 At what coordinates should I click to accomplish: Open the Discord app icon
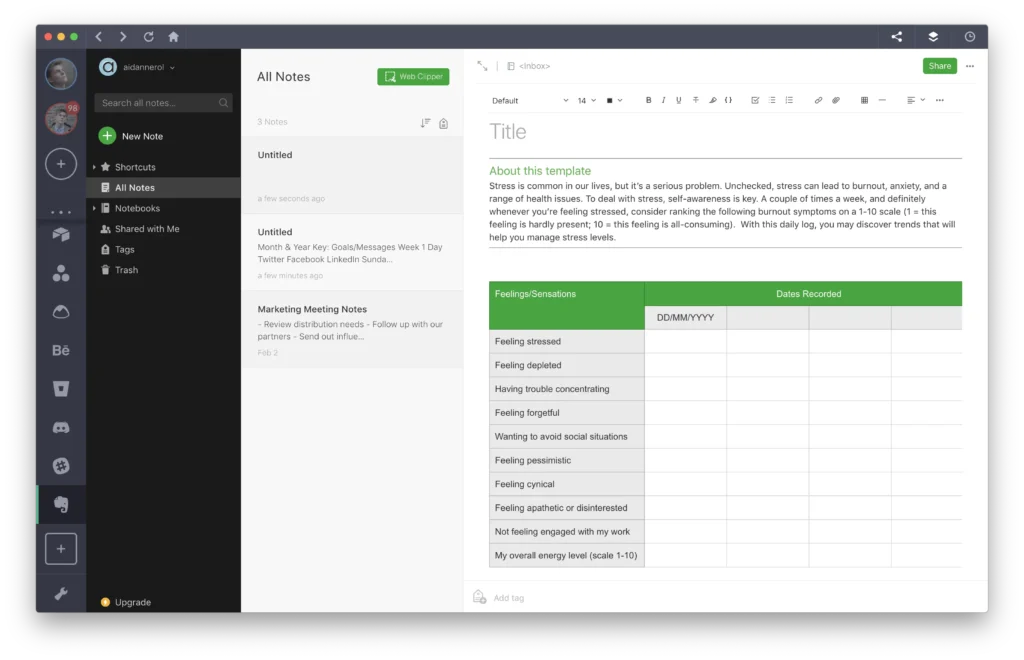(x=61, y=428)
